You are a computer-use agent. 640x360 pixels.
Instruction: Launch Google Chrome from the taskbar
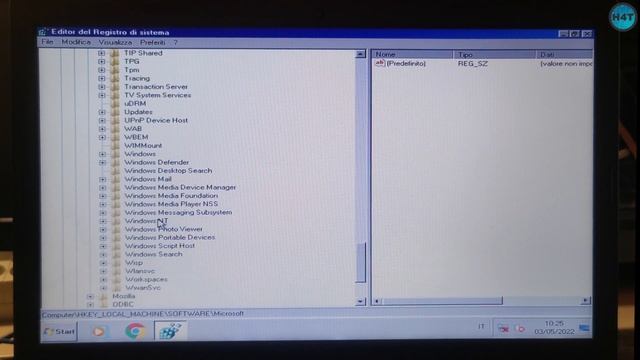point(135,331)
